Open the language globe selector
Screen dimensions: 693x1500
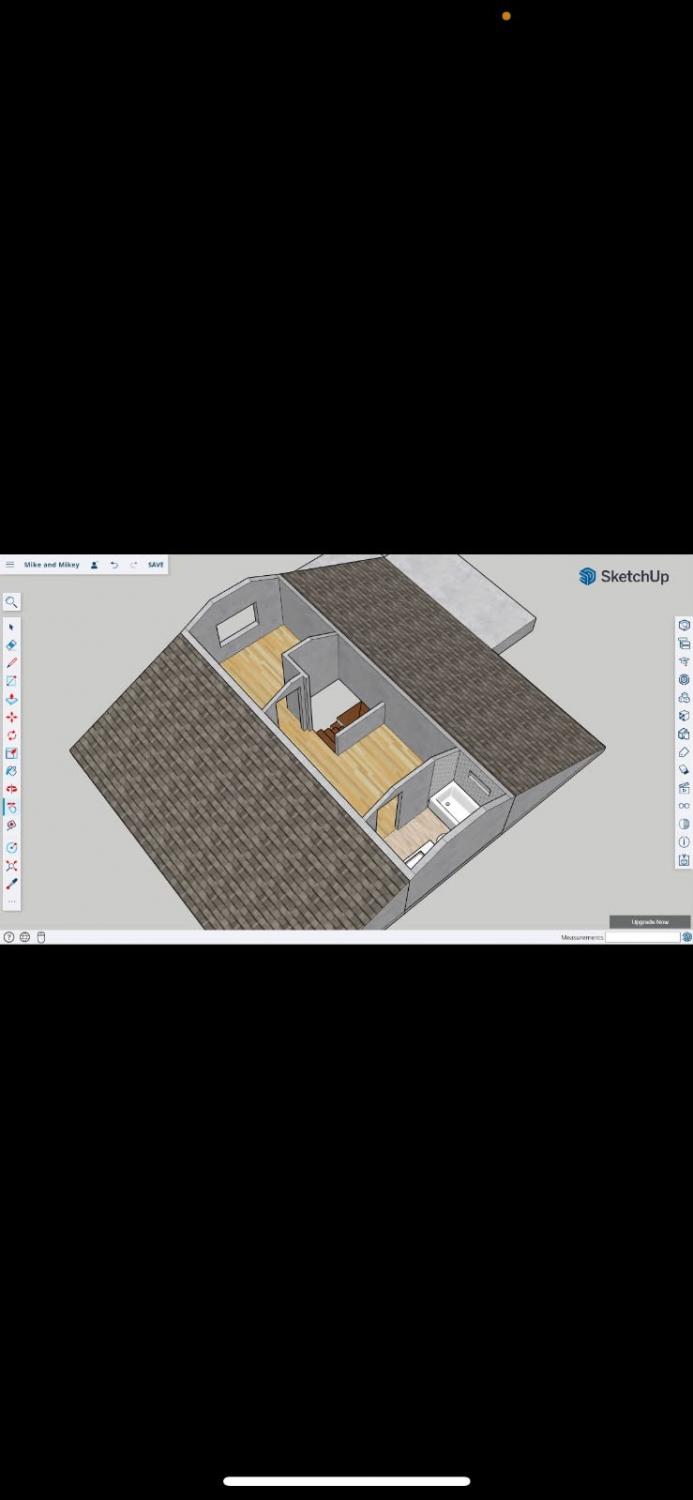(x=25, y=937)
